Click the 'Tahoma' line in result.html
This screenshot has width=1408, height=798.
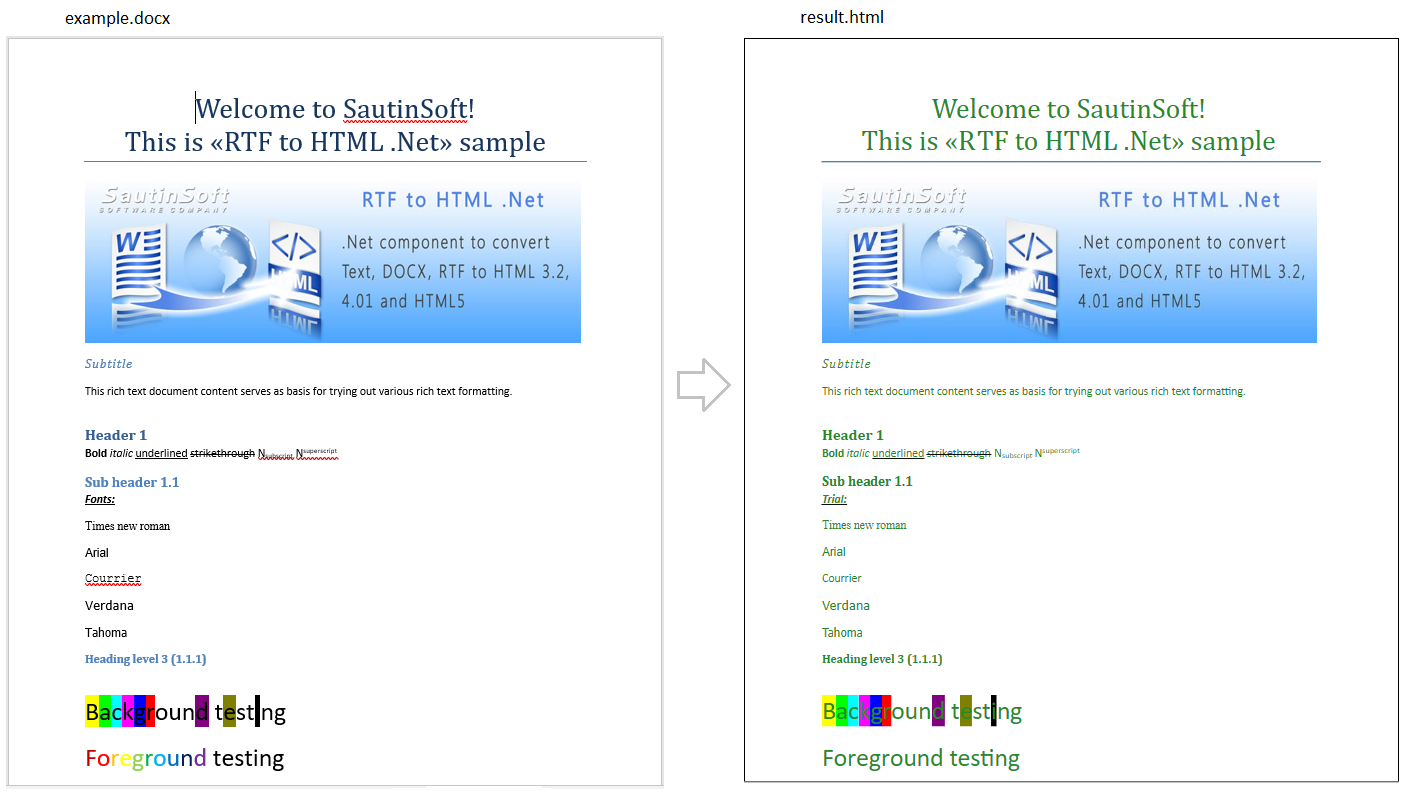pyautogui.click(x=842, y=633)
